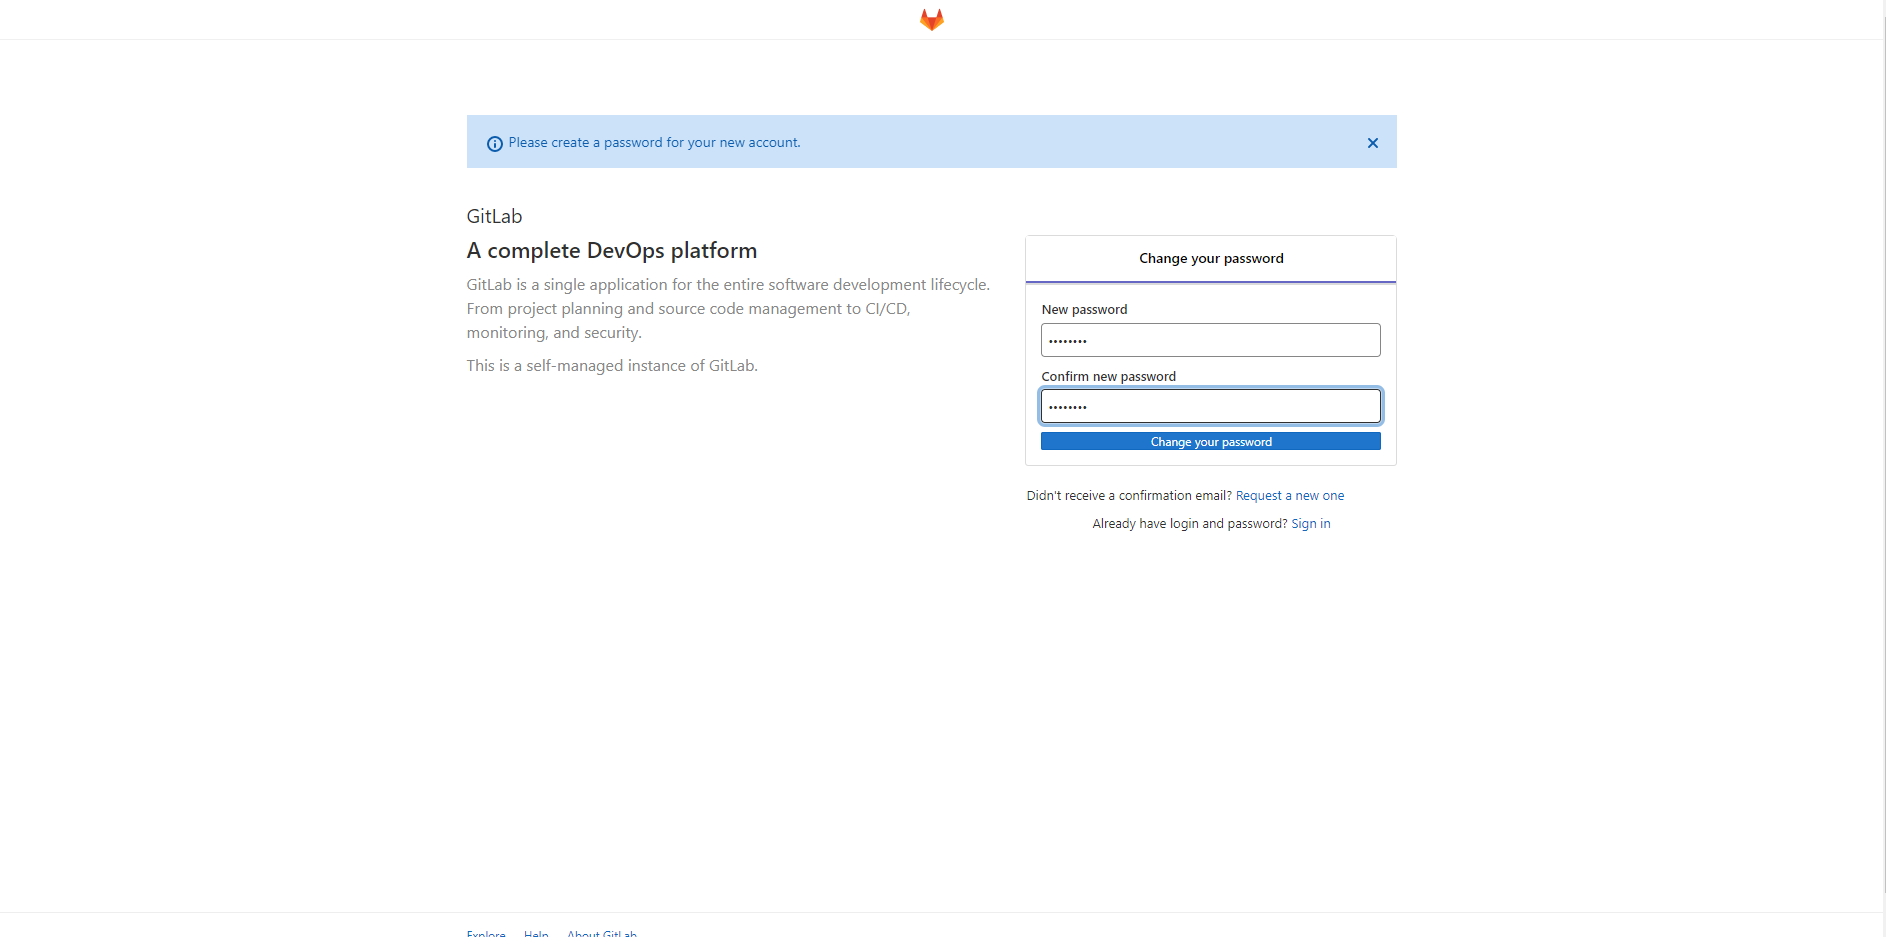
Task: Click the GitLab fox logo
Action: click(x=932, y=20)
